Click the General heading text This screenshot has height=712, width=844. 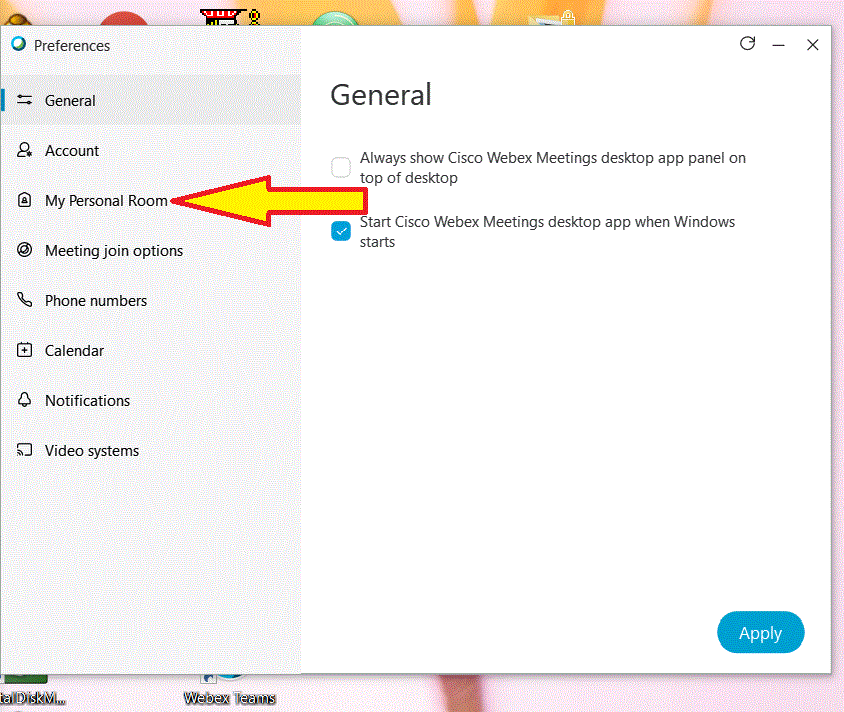tap(381, 95)
